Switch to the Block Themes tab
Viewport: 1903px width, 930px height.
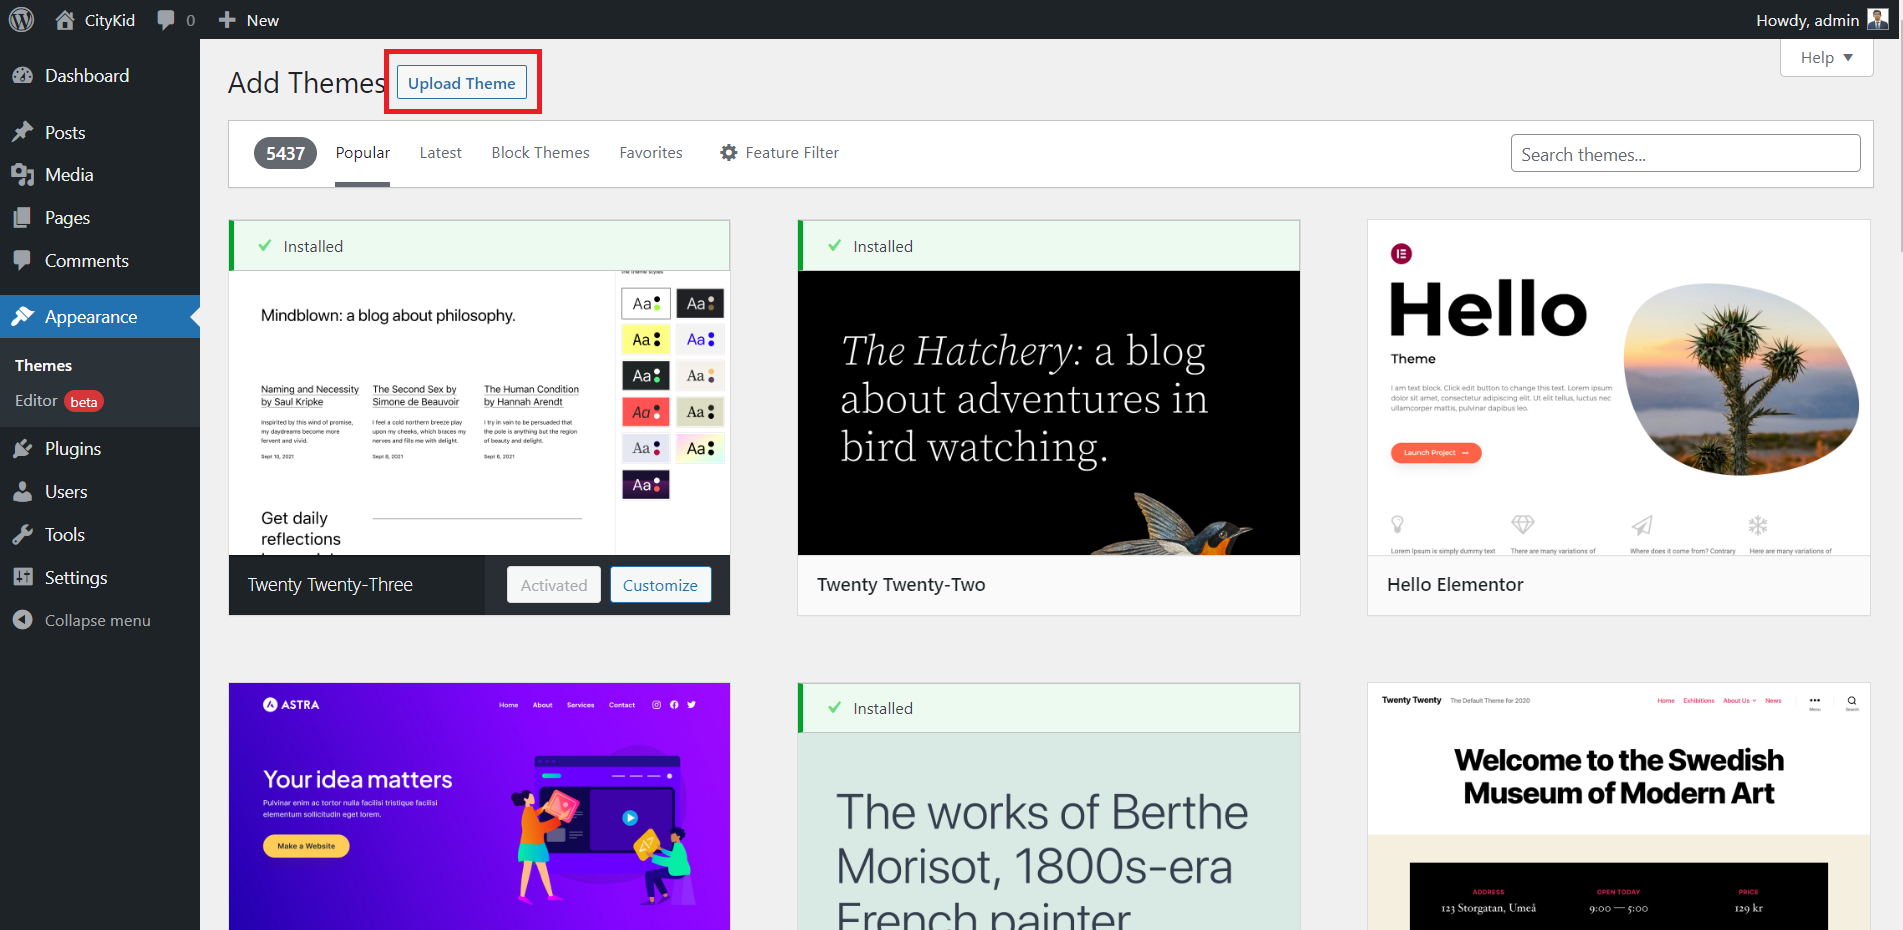point(540,153)
